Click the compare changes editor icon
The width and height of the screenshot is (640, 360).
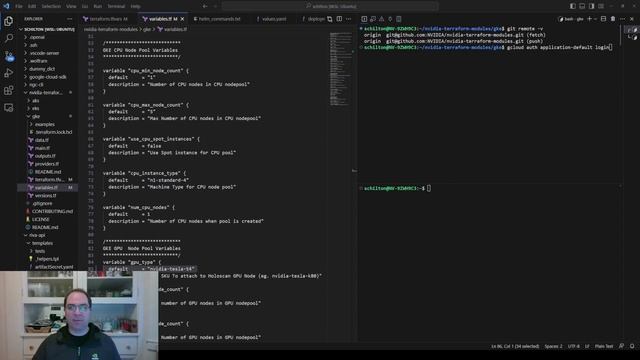[x=330, y=19]
